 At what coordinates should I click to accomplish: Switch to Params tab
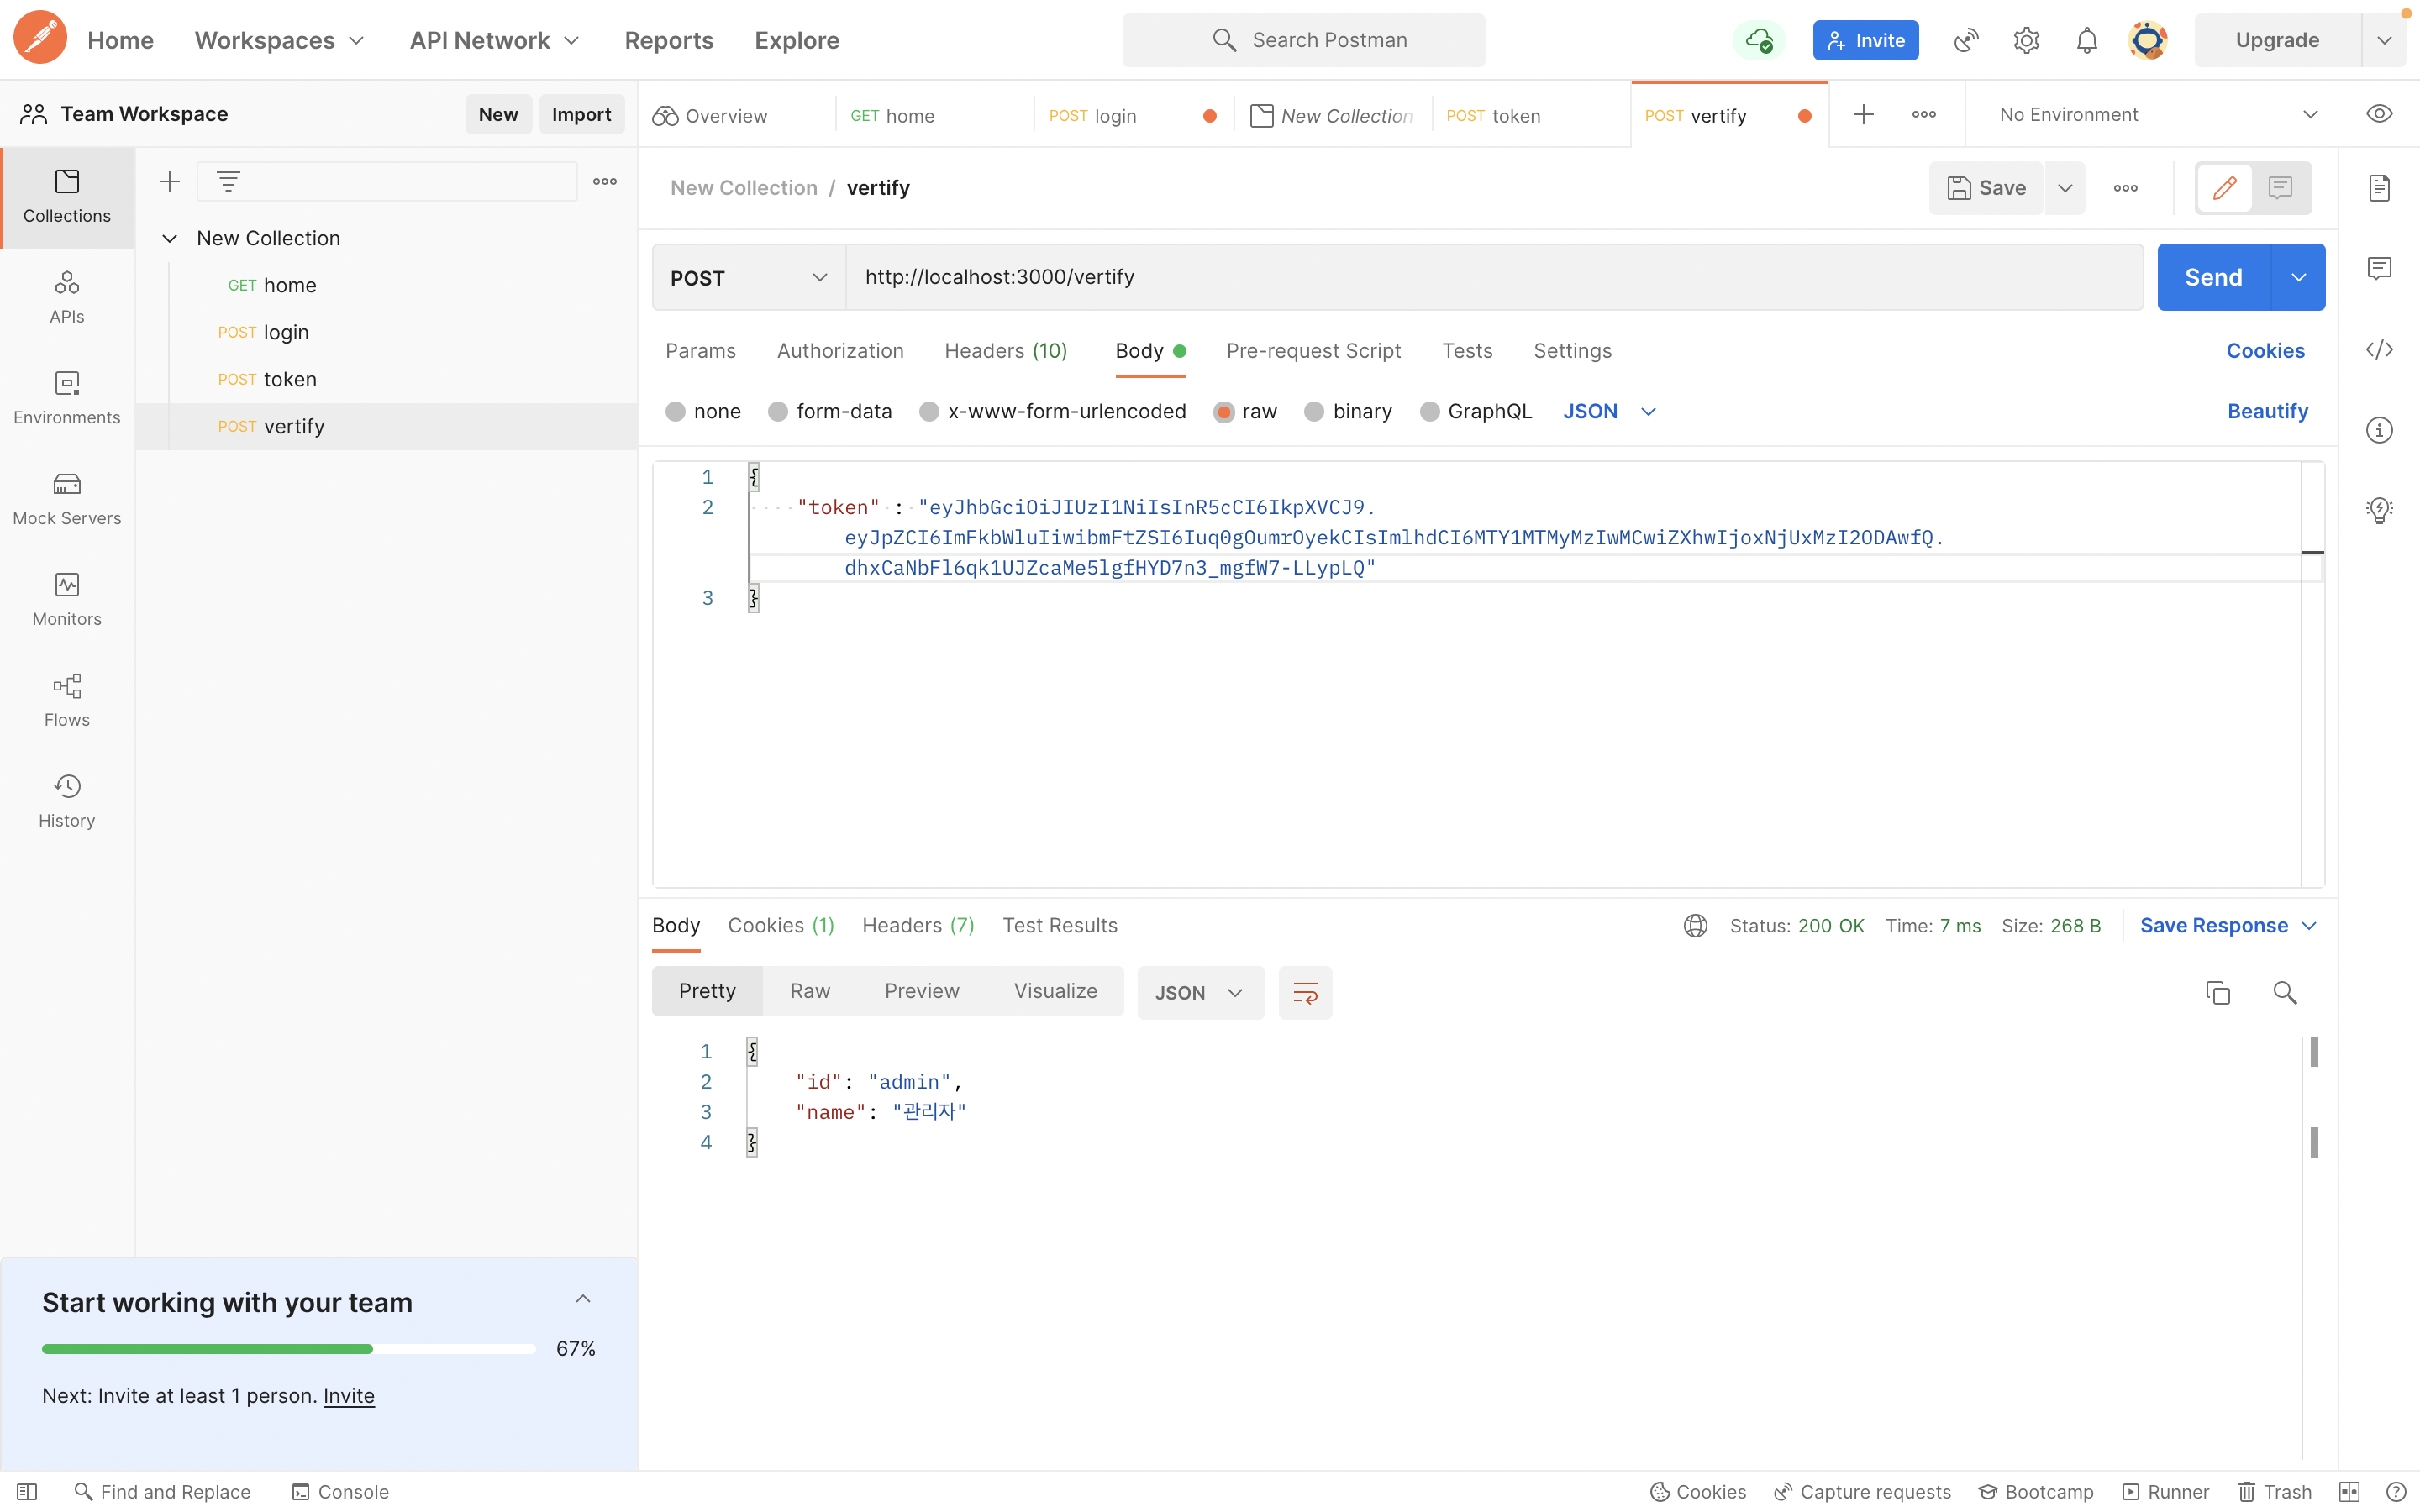[x=701, y=351]
